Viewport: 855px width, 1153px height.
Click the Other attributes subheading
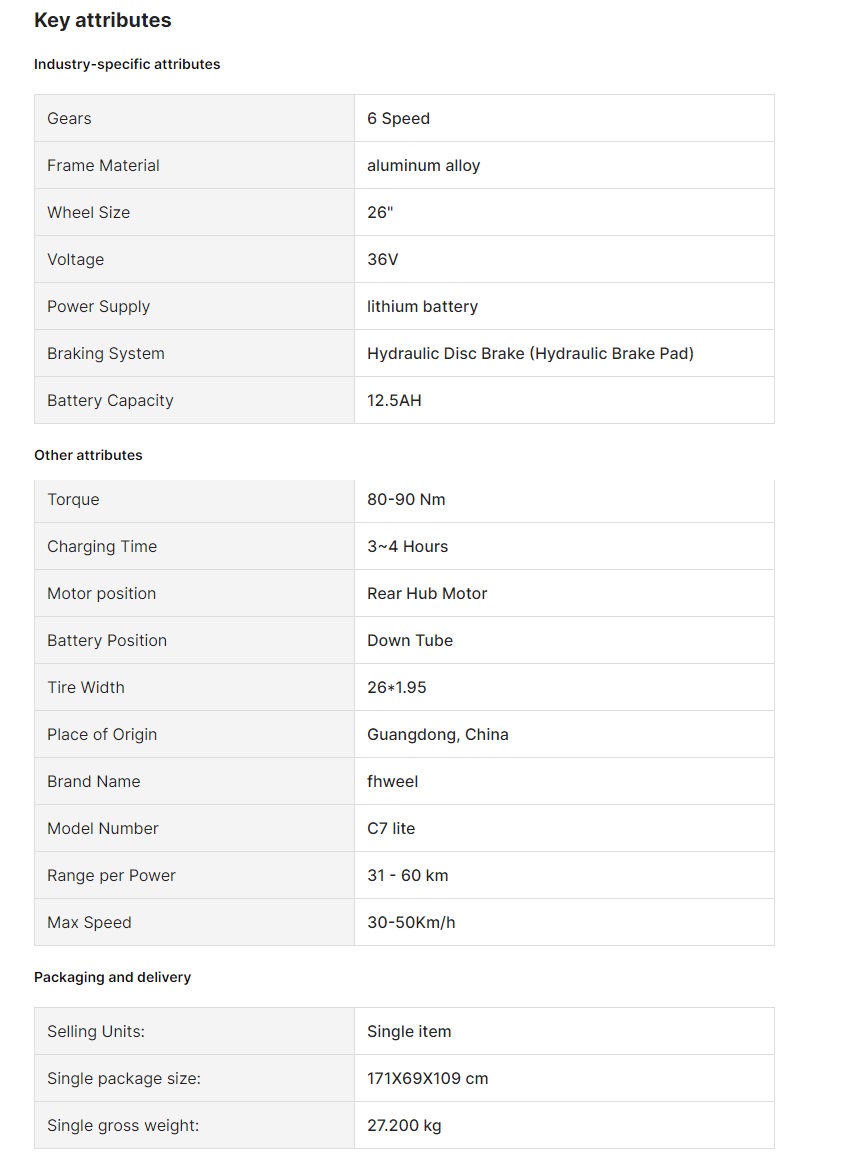click(x=88, y=455)
